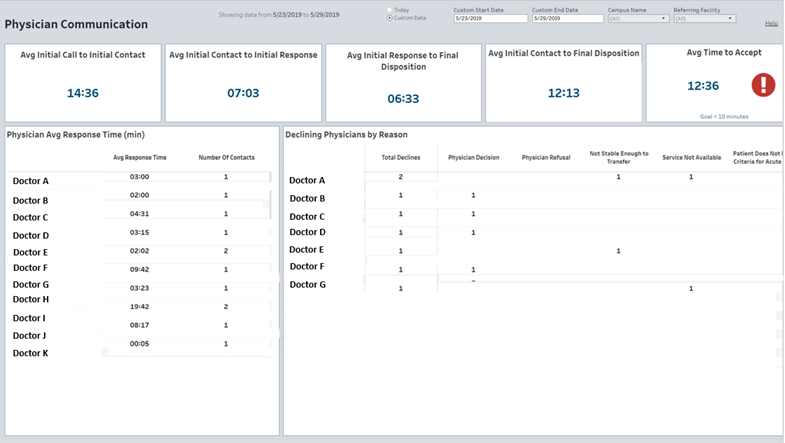This screenshot has height=443, width=785.
Task: Click the red alert exclamation icon
Action: click(763, 85)
